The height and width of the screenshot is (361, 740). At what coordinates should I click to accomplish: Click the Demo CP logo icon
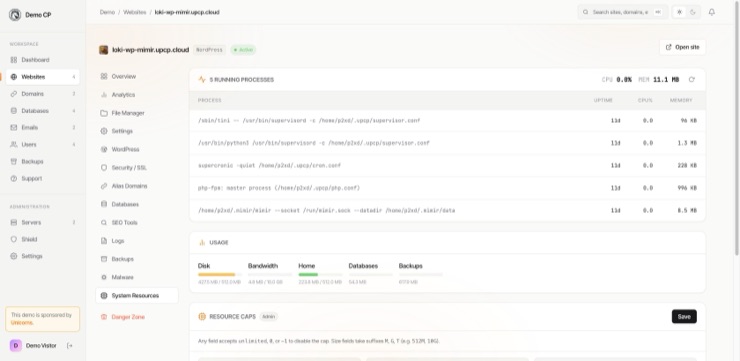click(x=15, y=15)
